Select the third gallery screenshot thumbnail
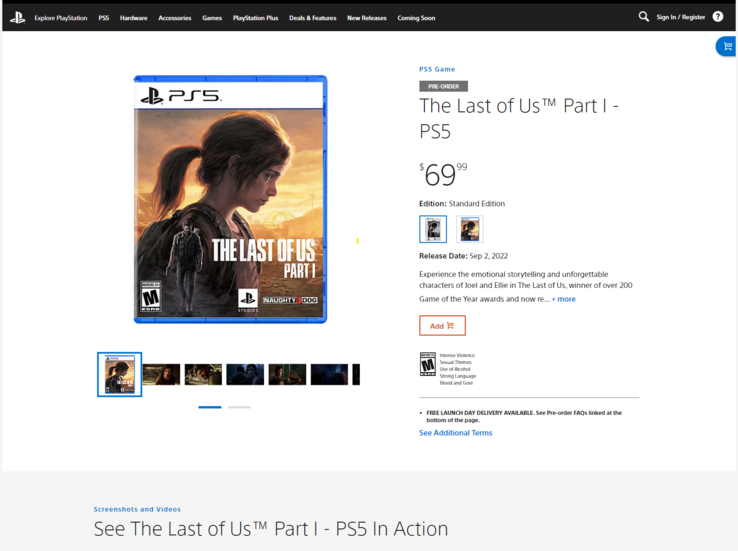The image size is (738, 551). tap(203, 375)
